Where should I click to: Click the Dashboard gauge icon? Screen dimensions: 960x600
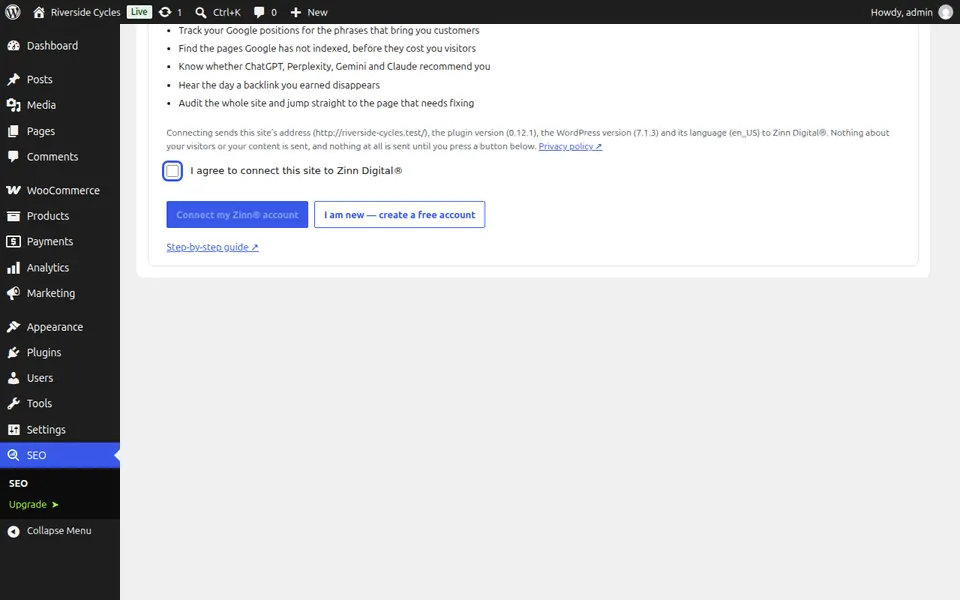(x=13, y=46)
